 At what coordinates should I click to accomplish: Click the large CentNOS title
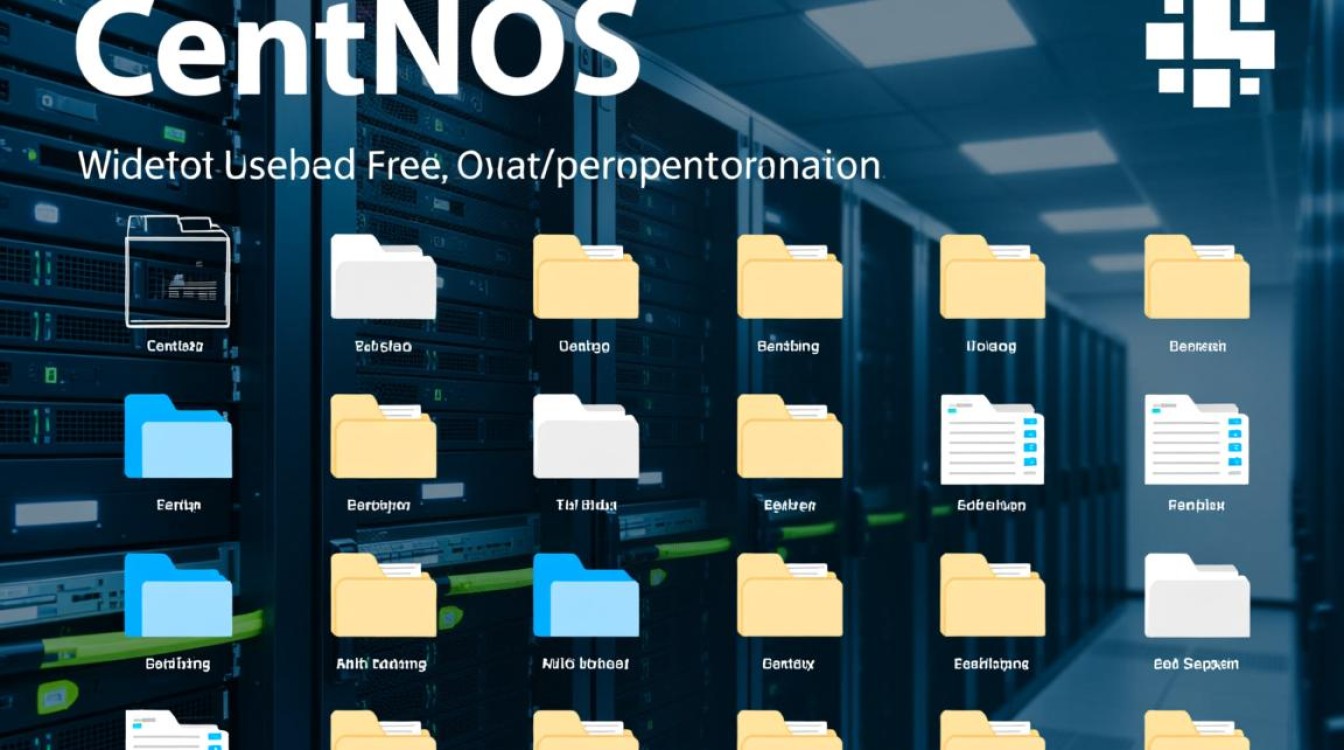357,50
